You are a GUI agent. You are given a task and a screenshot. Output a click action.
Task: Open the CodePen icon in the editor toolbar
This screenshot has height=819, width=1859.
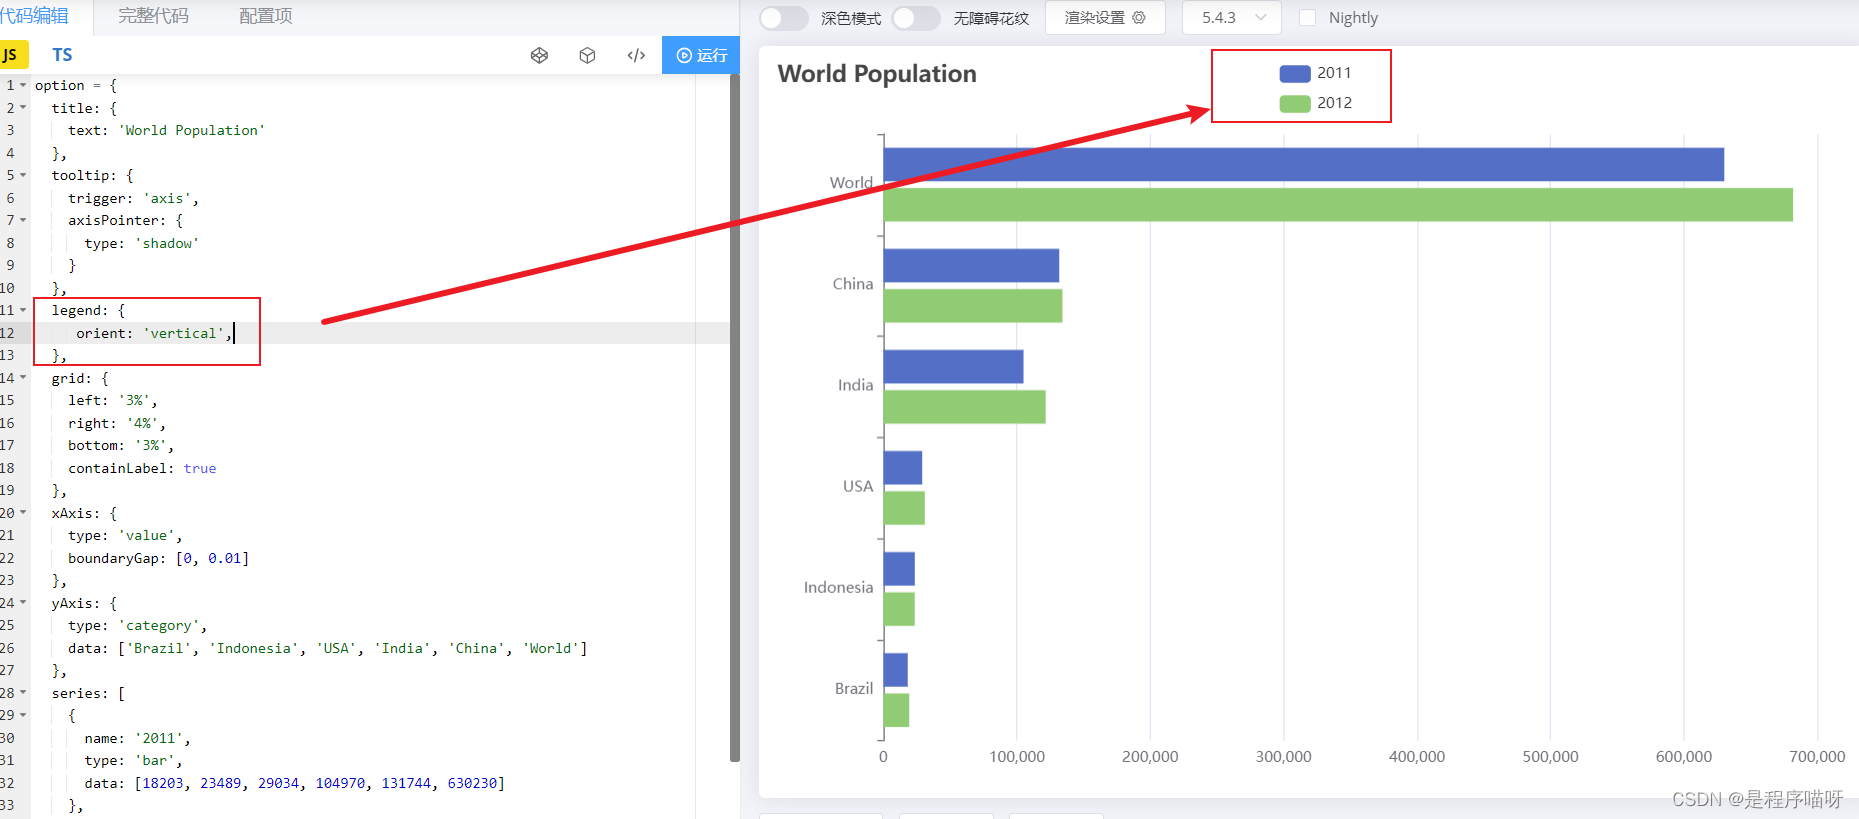point(539,55)
